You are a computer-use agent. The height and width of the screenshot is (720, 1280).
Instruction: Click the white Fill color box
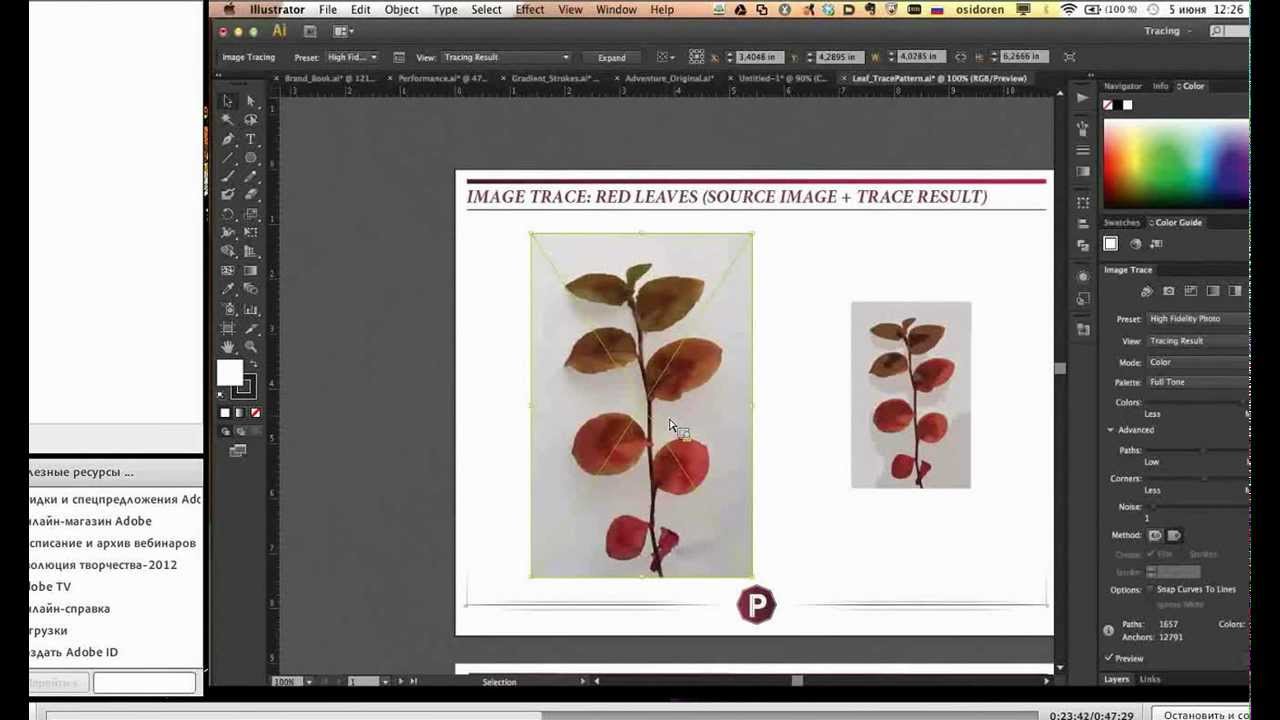click(x=230, y=373)
